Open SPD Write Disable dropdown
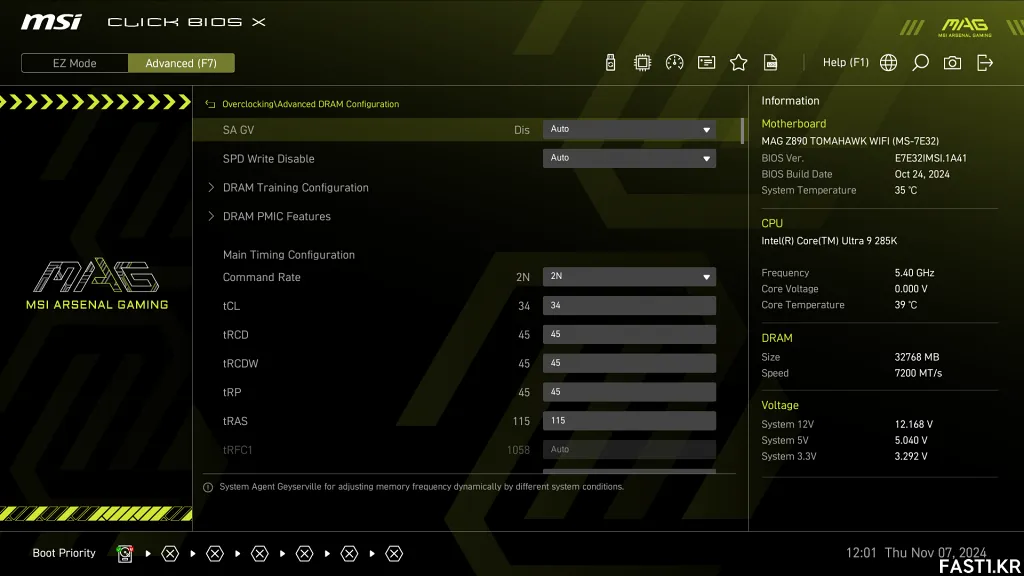This screenshot has width=1024, height=576. pos(629,158)
